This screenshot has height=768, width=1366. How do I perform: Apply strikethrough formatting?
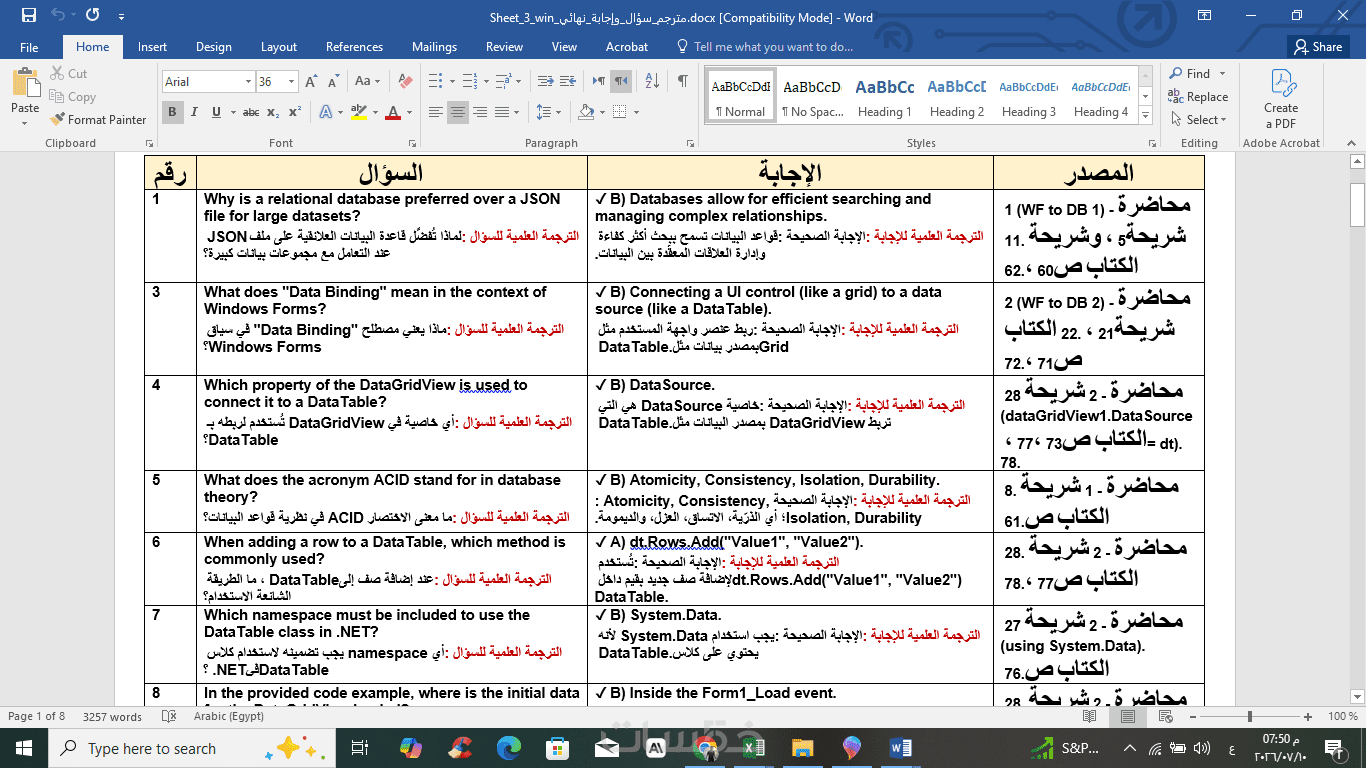click(x=251, y=112)
